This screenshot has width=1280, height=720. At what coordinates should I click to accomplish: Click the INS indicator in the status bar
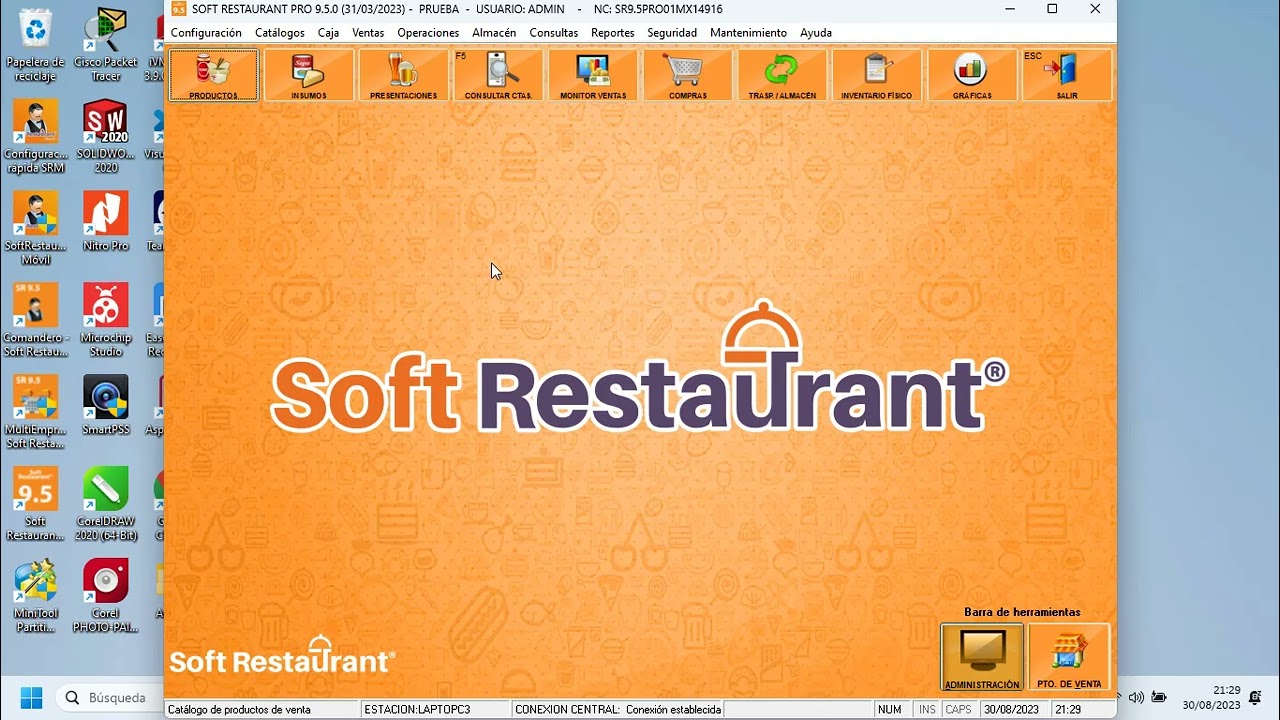(x=927, y=709)
